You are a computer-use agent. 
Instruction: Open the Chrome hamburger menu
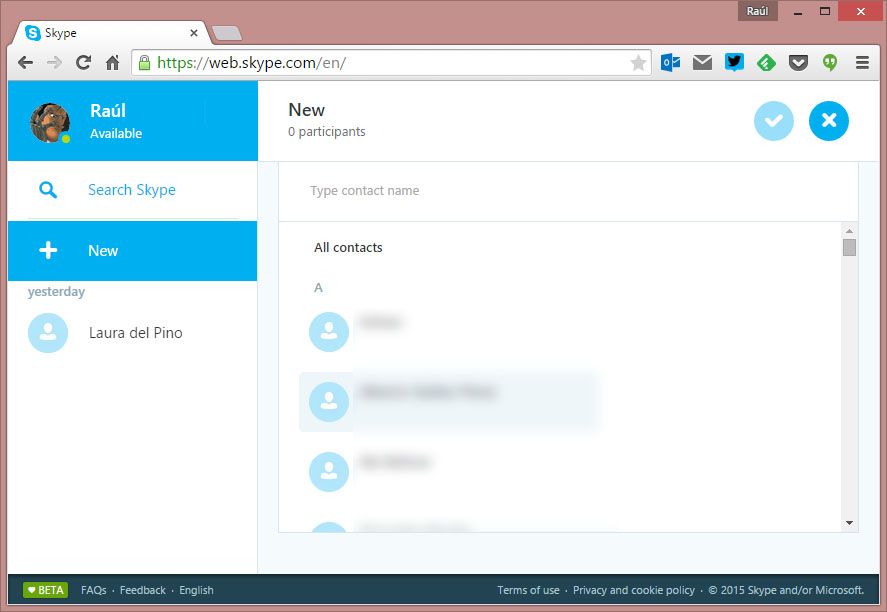pos(862,62)
